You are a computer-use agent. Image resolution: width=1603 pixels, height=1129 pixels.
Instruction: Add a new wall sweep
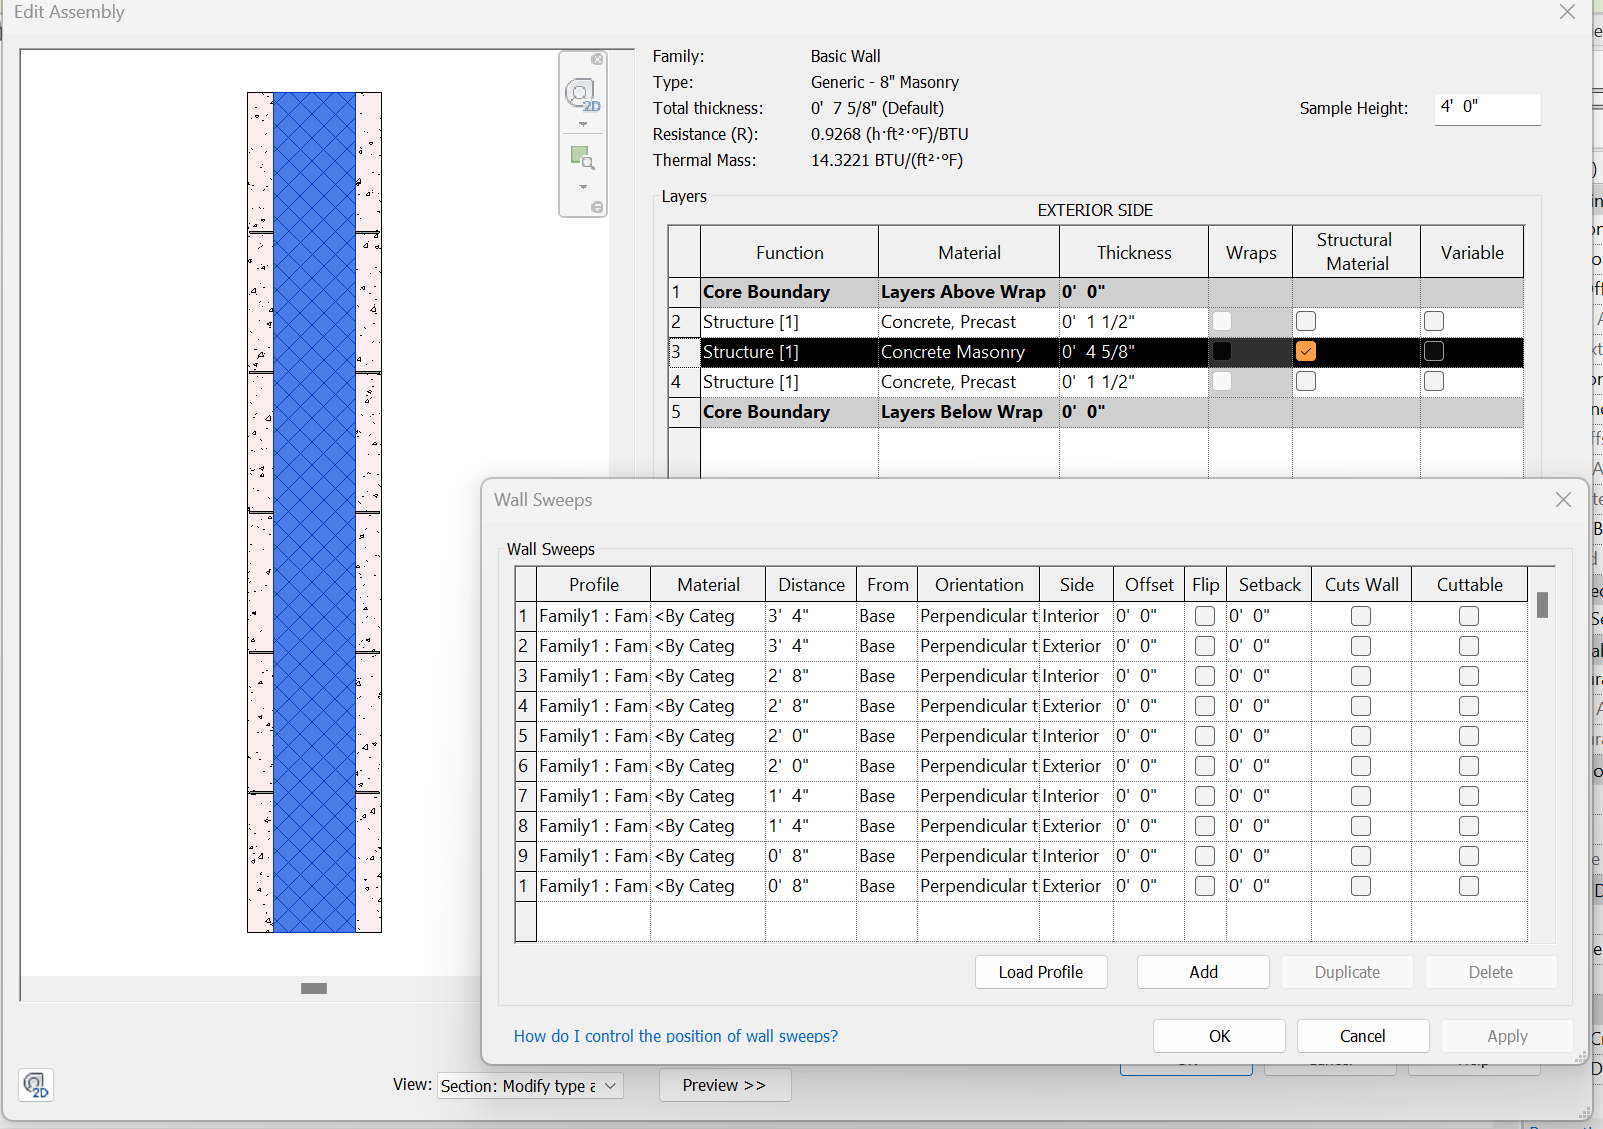(1203, 971)
